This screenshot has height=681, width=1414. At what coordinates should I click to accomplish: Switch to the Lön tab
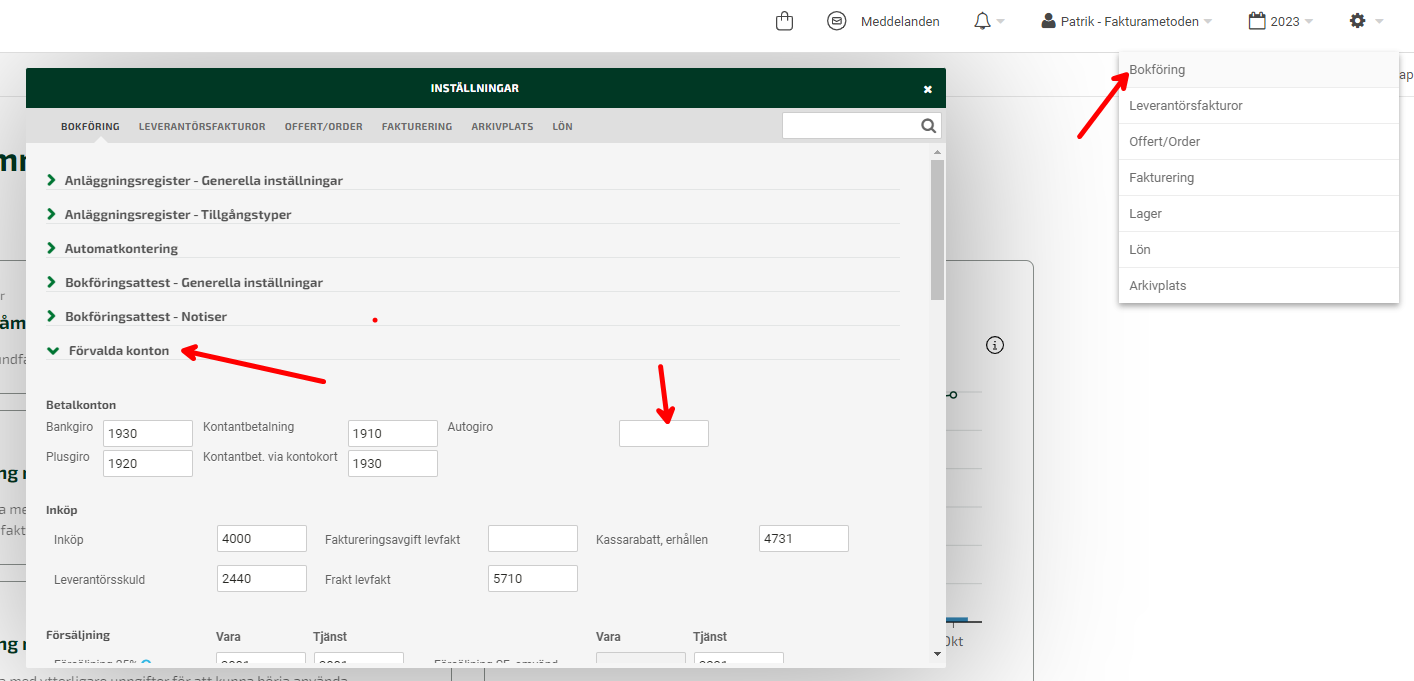click(x=562, y=127)
